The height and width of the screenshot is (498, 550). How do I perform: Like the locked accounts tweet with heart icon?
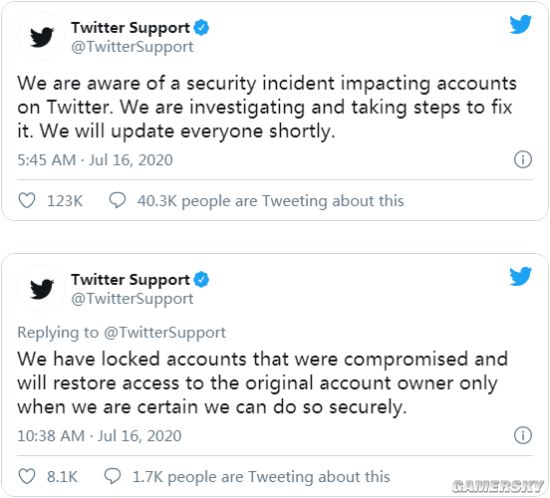click(x=27, y=476)
